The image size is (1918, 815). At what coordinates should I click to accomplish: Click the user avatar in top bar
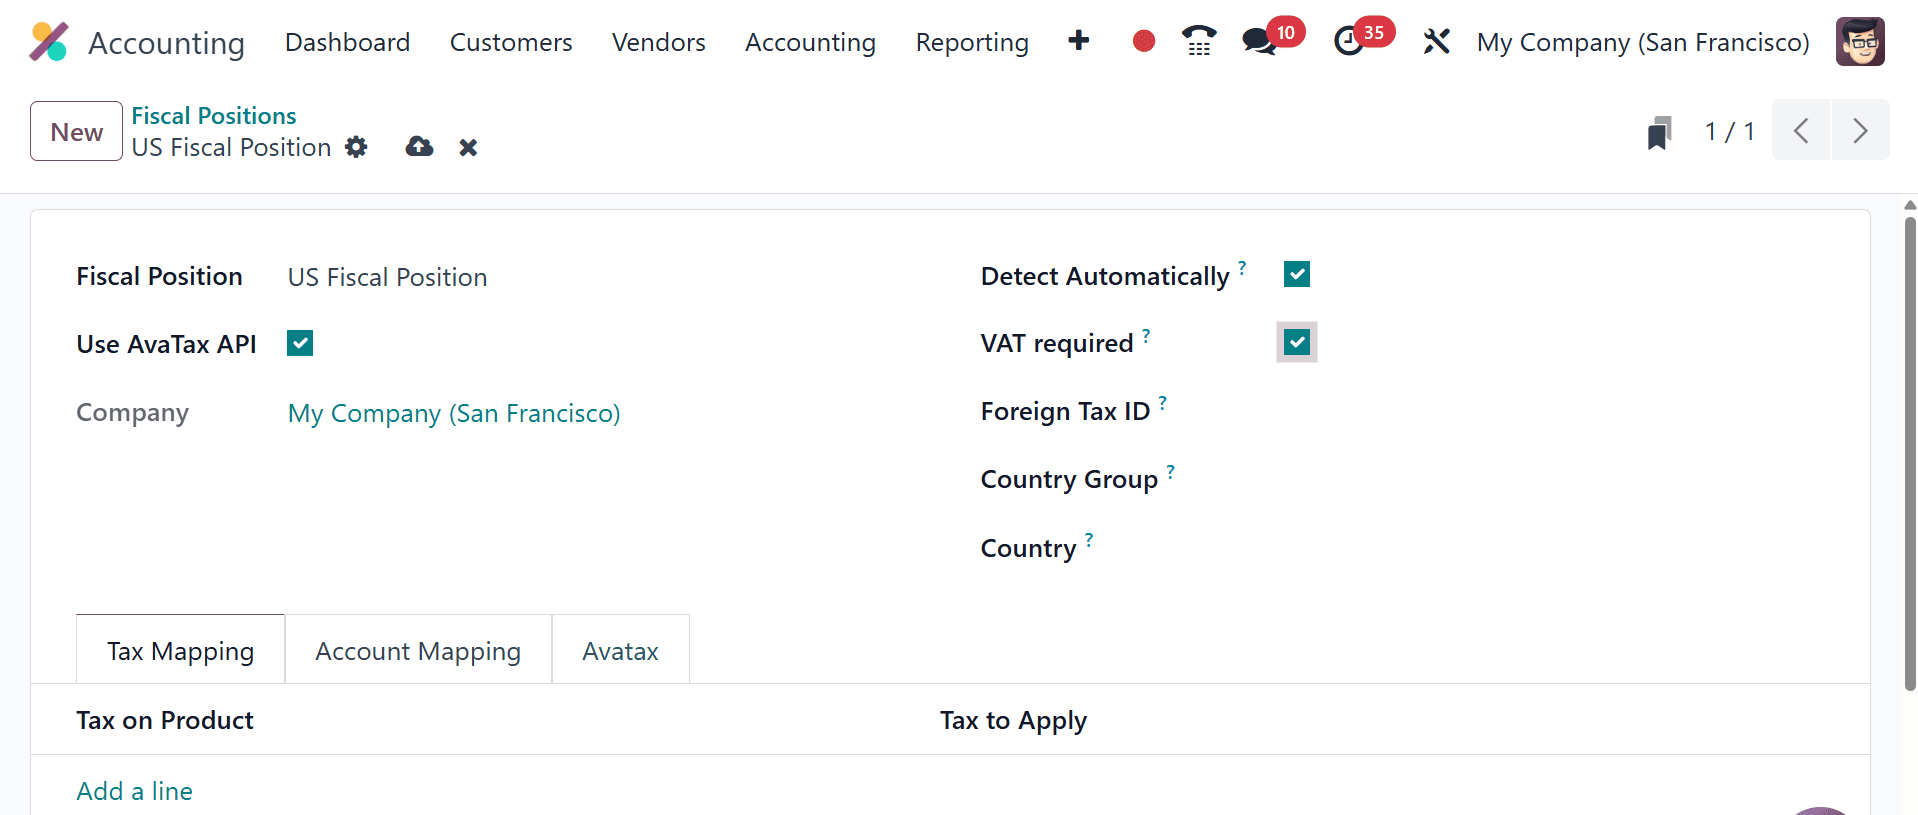tap(1860, 42)
